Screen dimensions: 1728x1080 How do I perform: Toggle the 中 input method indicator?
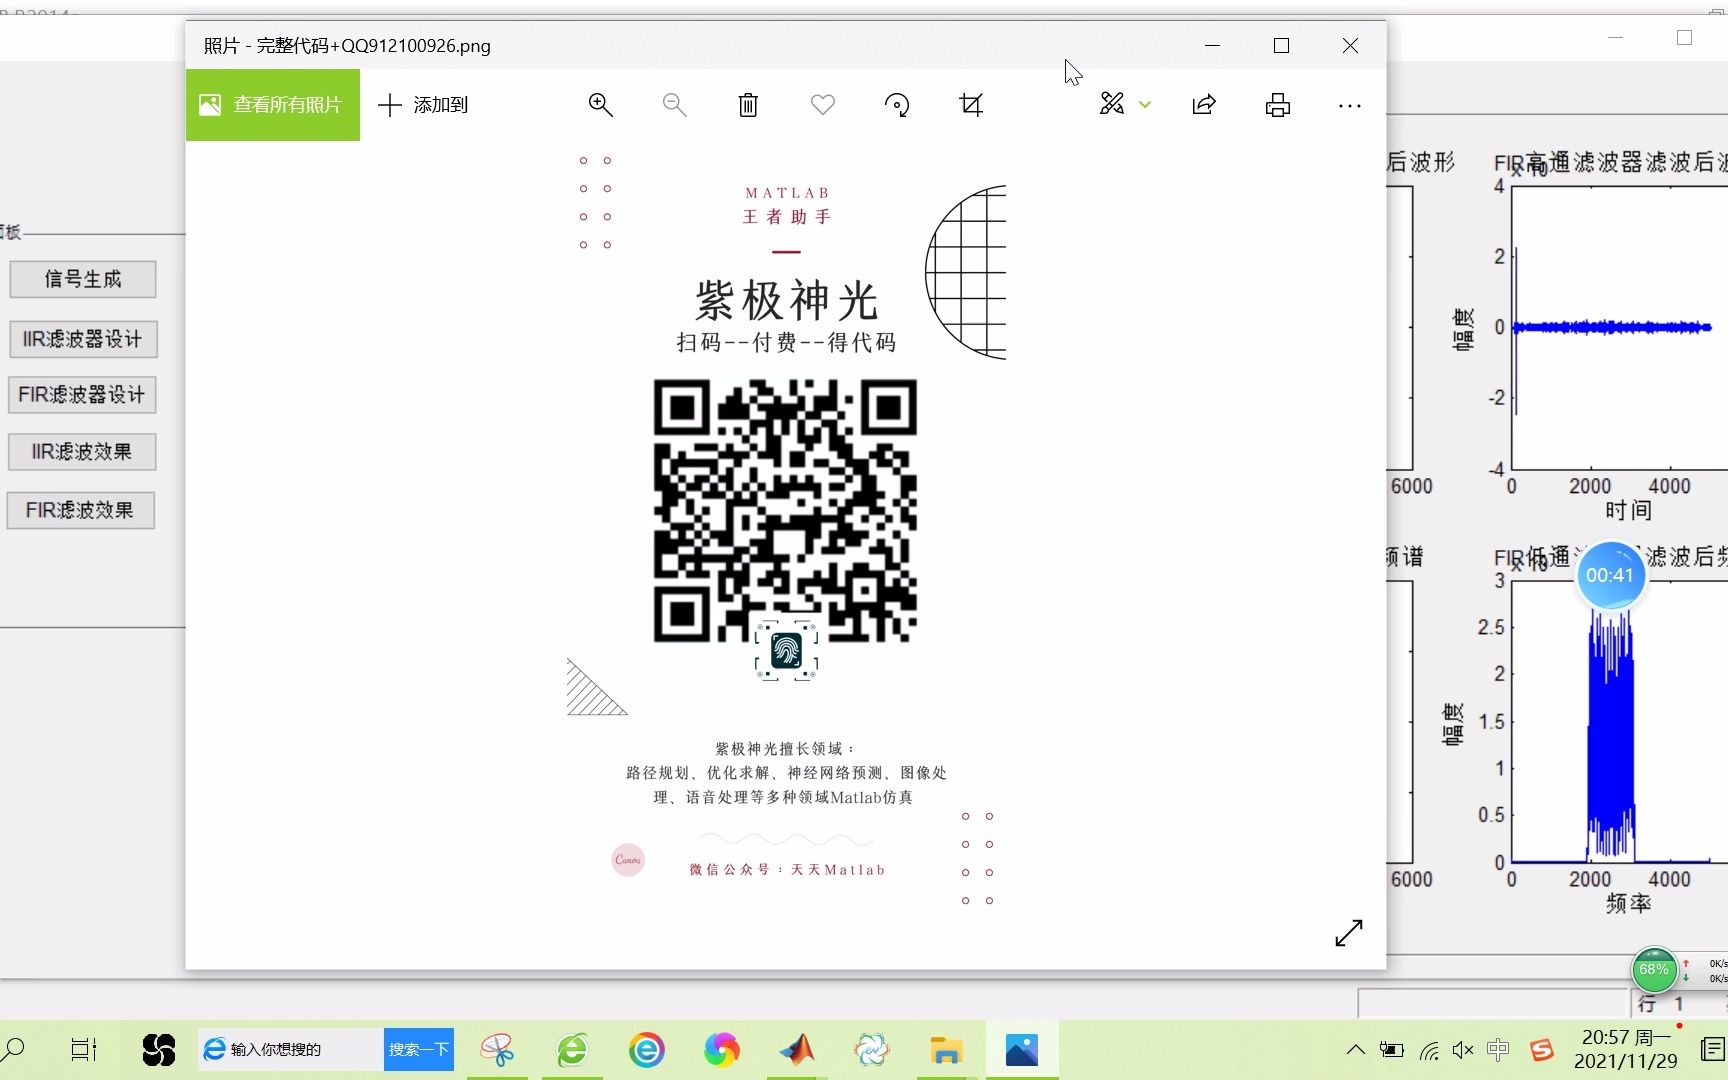[x=1497, y=1050]
